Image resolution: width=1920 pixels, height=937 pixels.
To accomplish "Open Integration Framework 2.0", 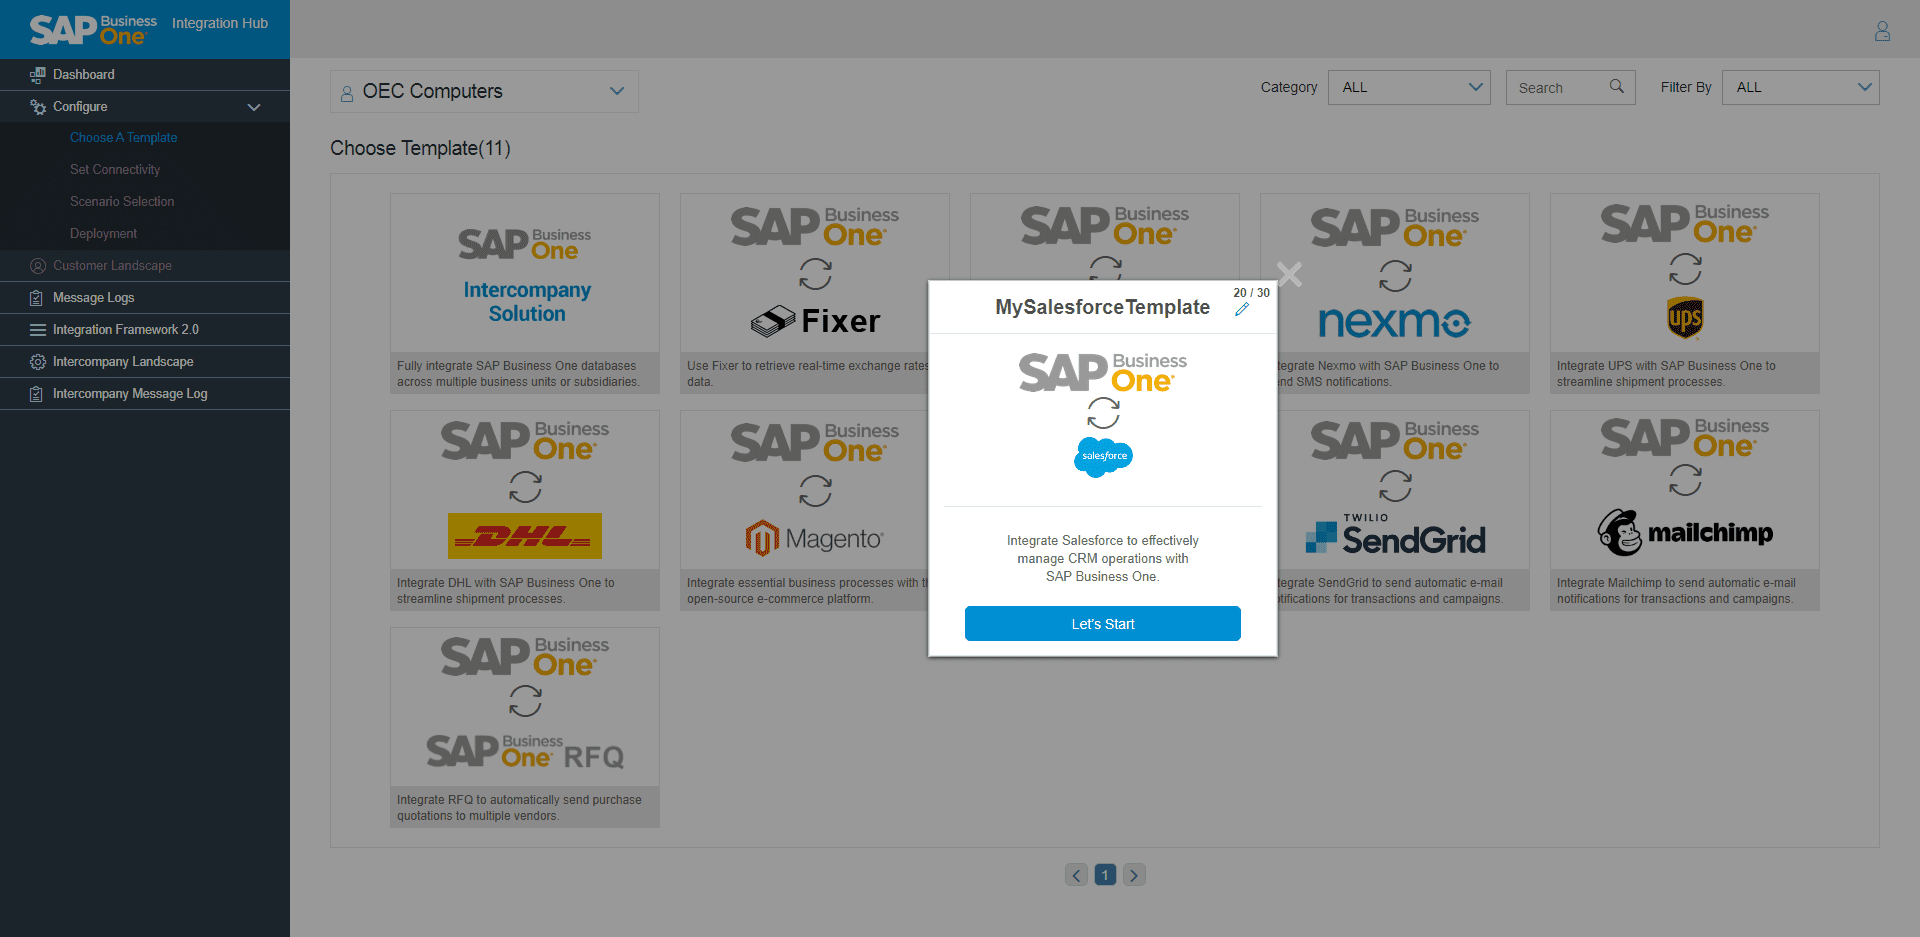I will click(126, 329).
